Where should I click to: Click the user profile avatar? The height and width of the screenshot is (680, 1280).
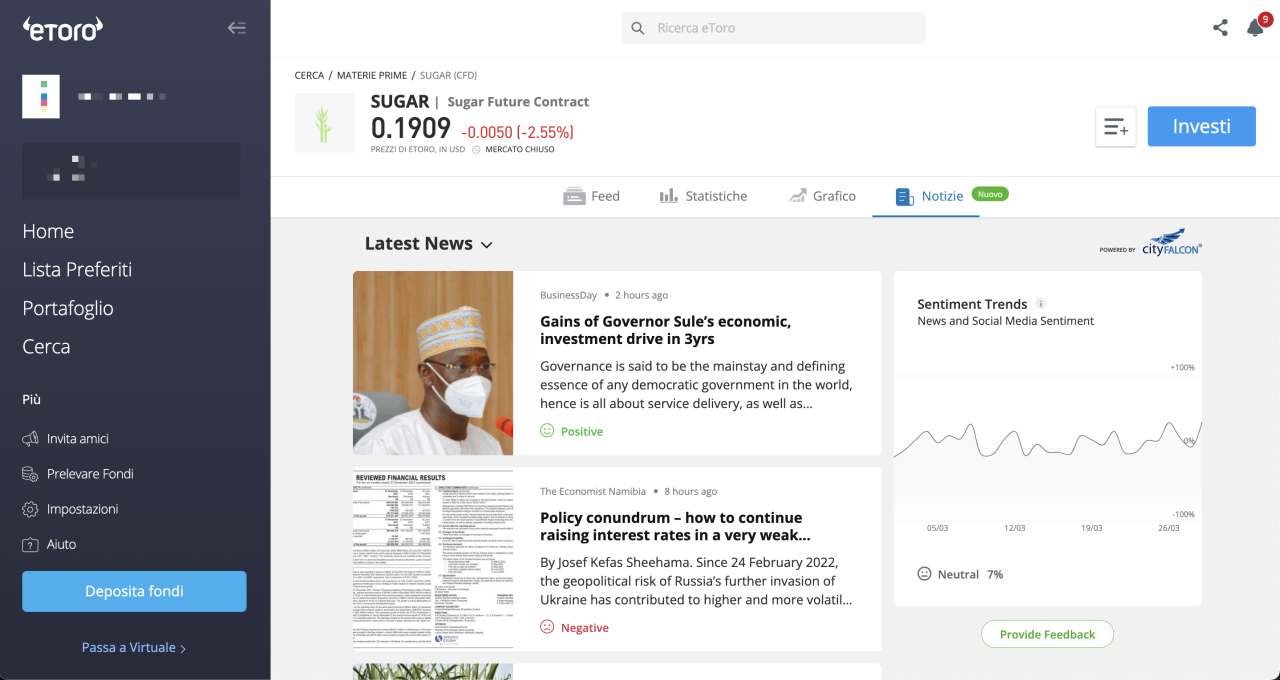point(41,97)
